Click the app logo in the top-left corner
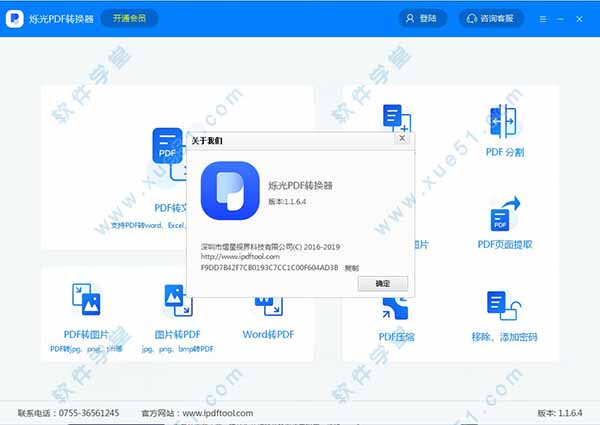This screenshot has width=600, height=425. click(x=18, y=18)
